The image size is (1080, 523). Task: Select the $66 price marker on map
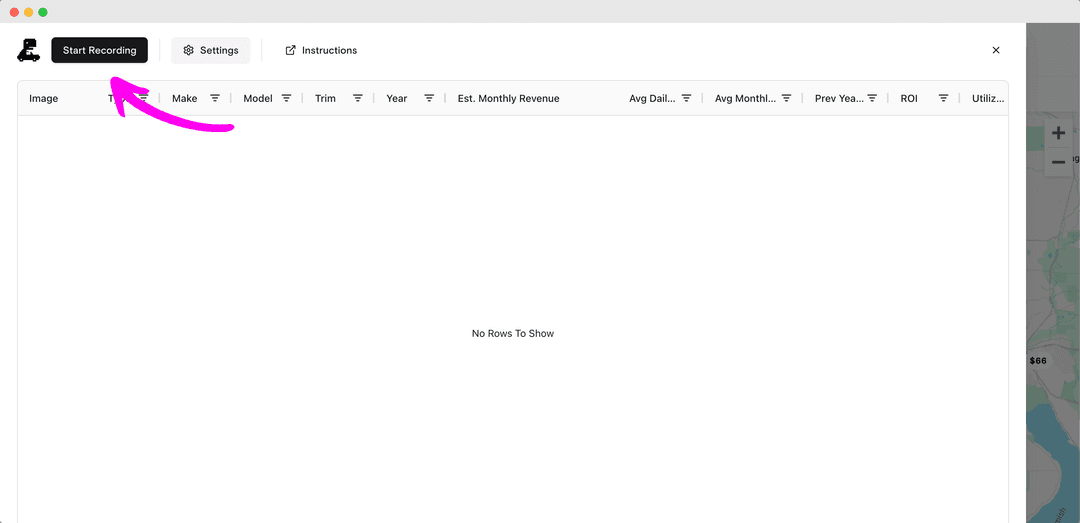click(x=1038, y=360)
